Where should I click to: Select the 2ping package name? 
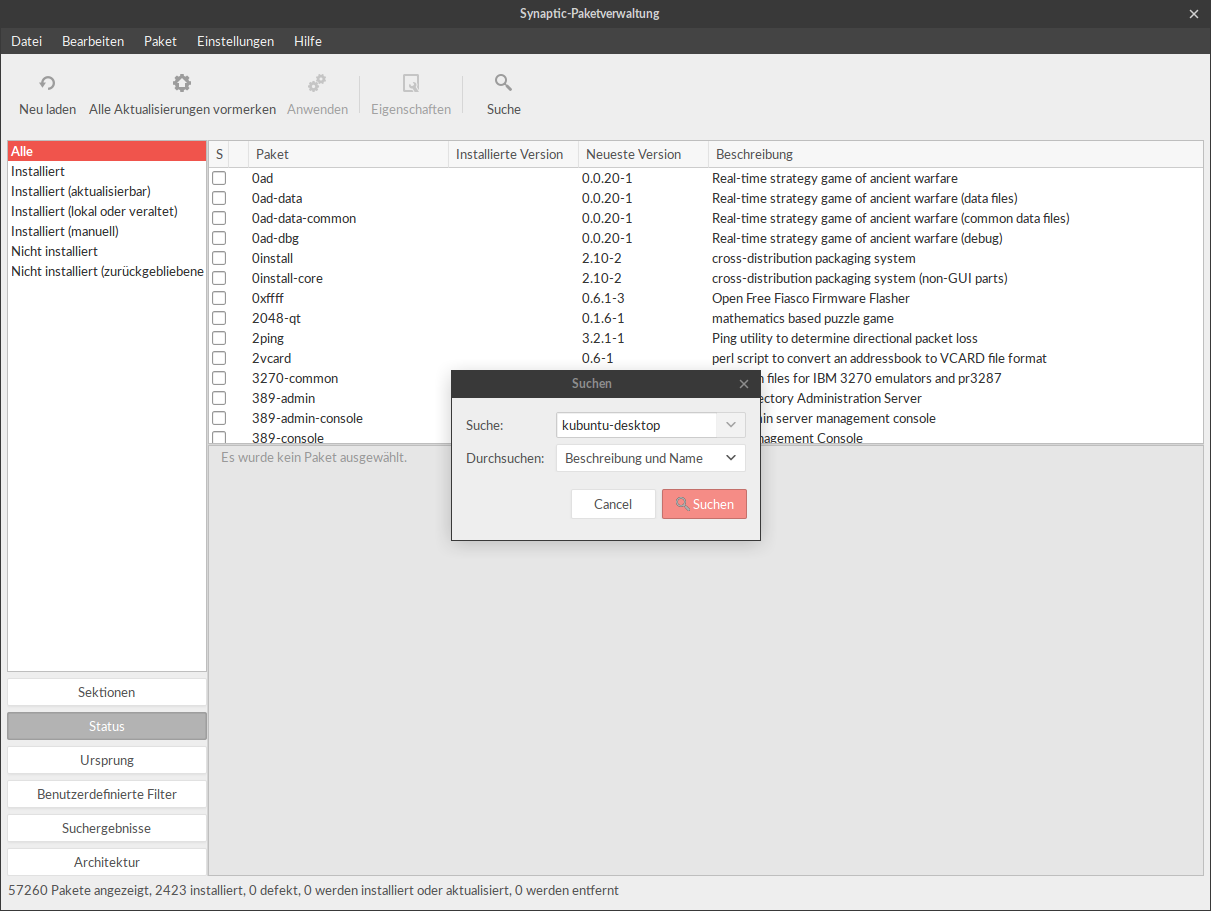(268, 338)
